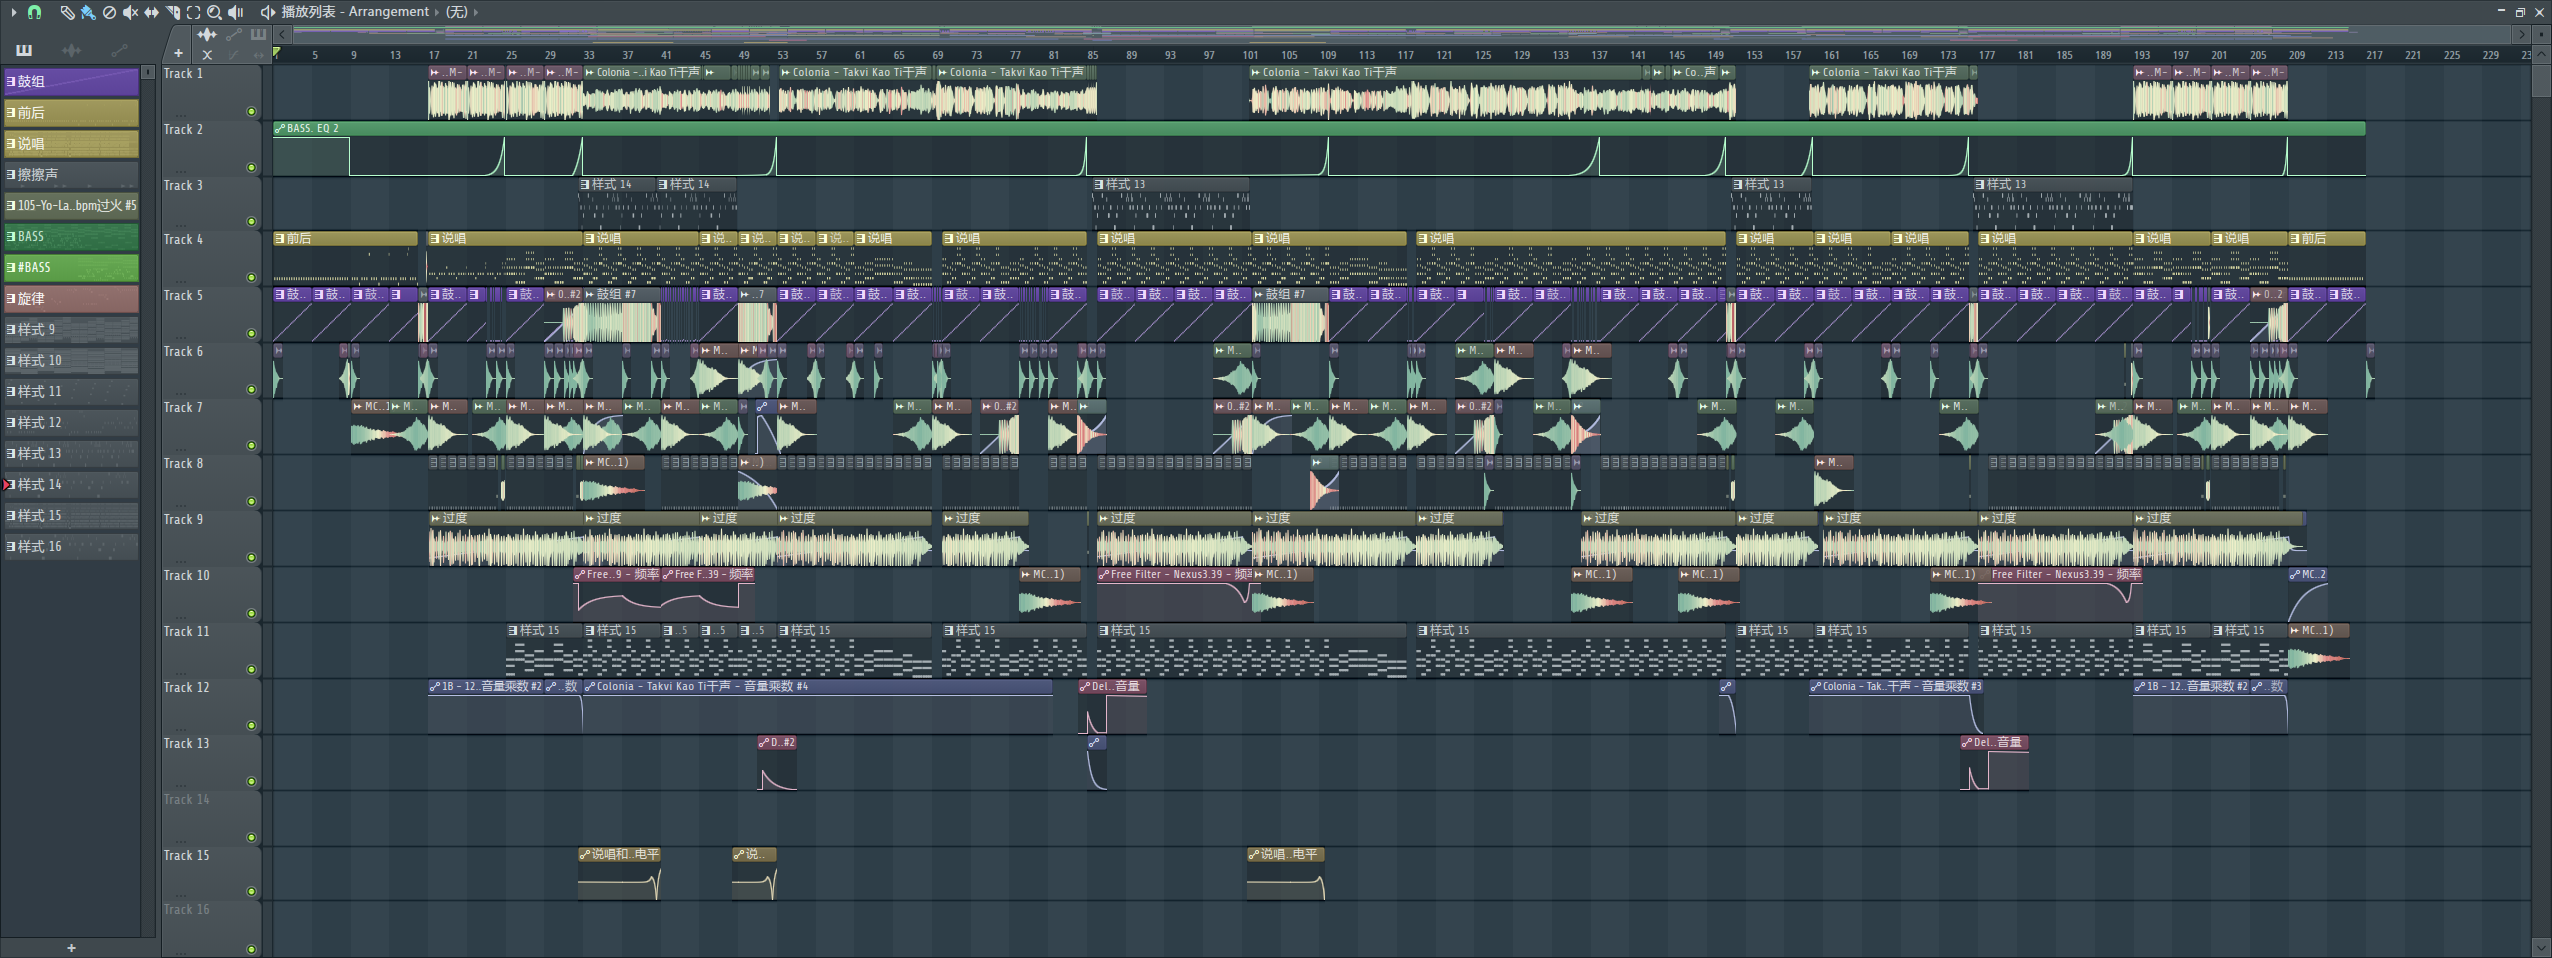Toggle the magnet snap button
Viewport: 2552px width, 958px height.
click(x=34, y=12)
